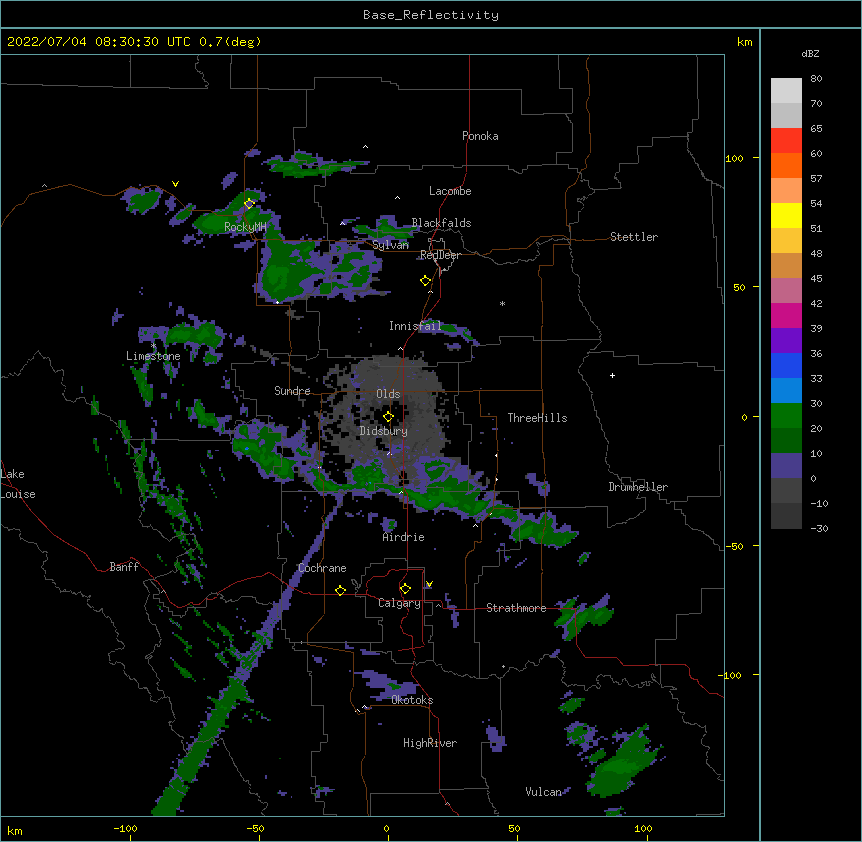
Task: Click the -30 value on the dBZ legend
Action: (x=819, y=529)
